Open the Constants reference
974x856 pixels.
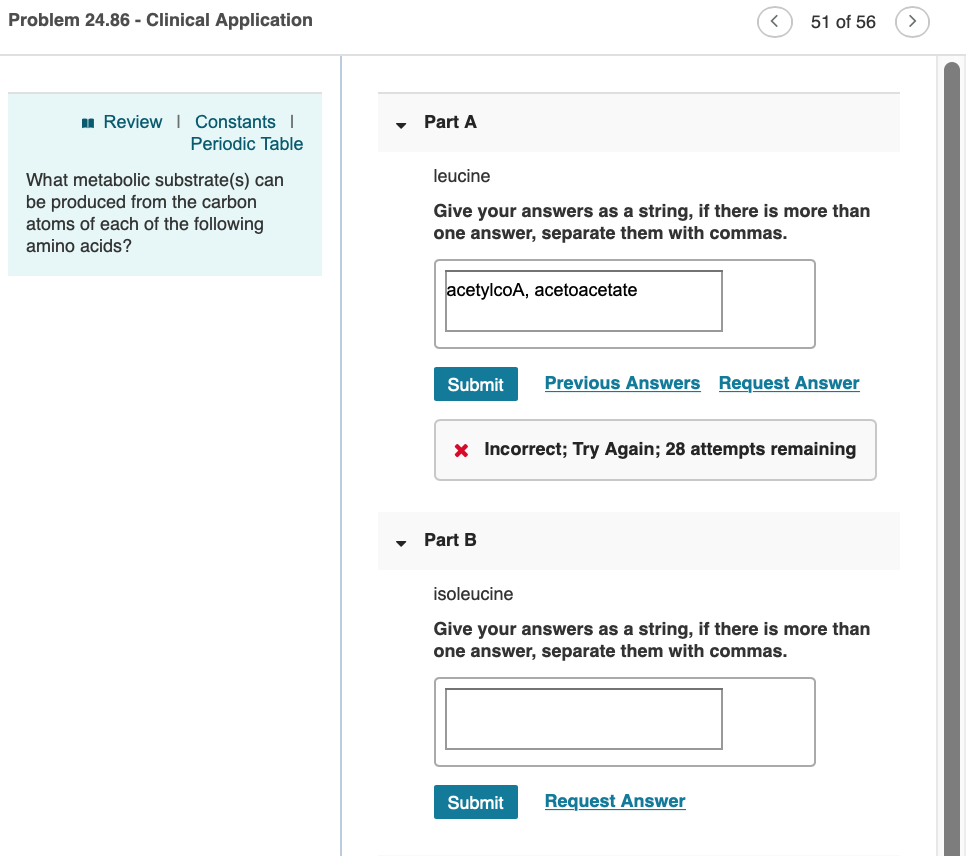235,121
